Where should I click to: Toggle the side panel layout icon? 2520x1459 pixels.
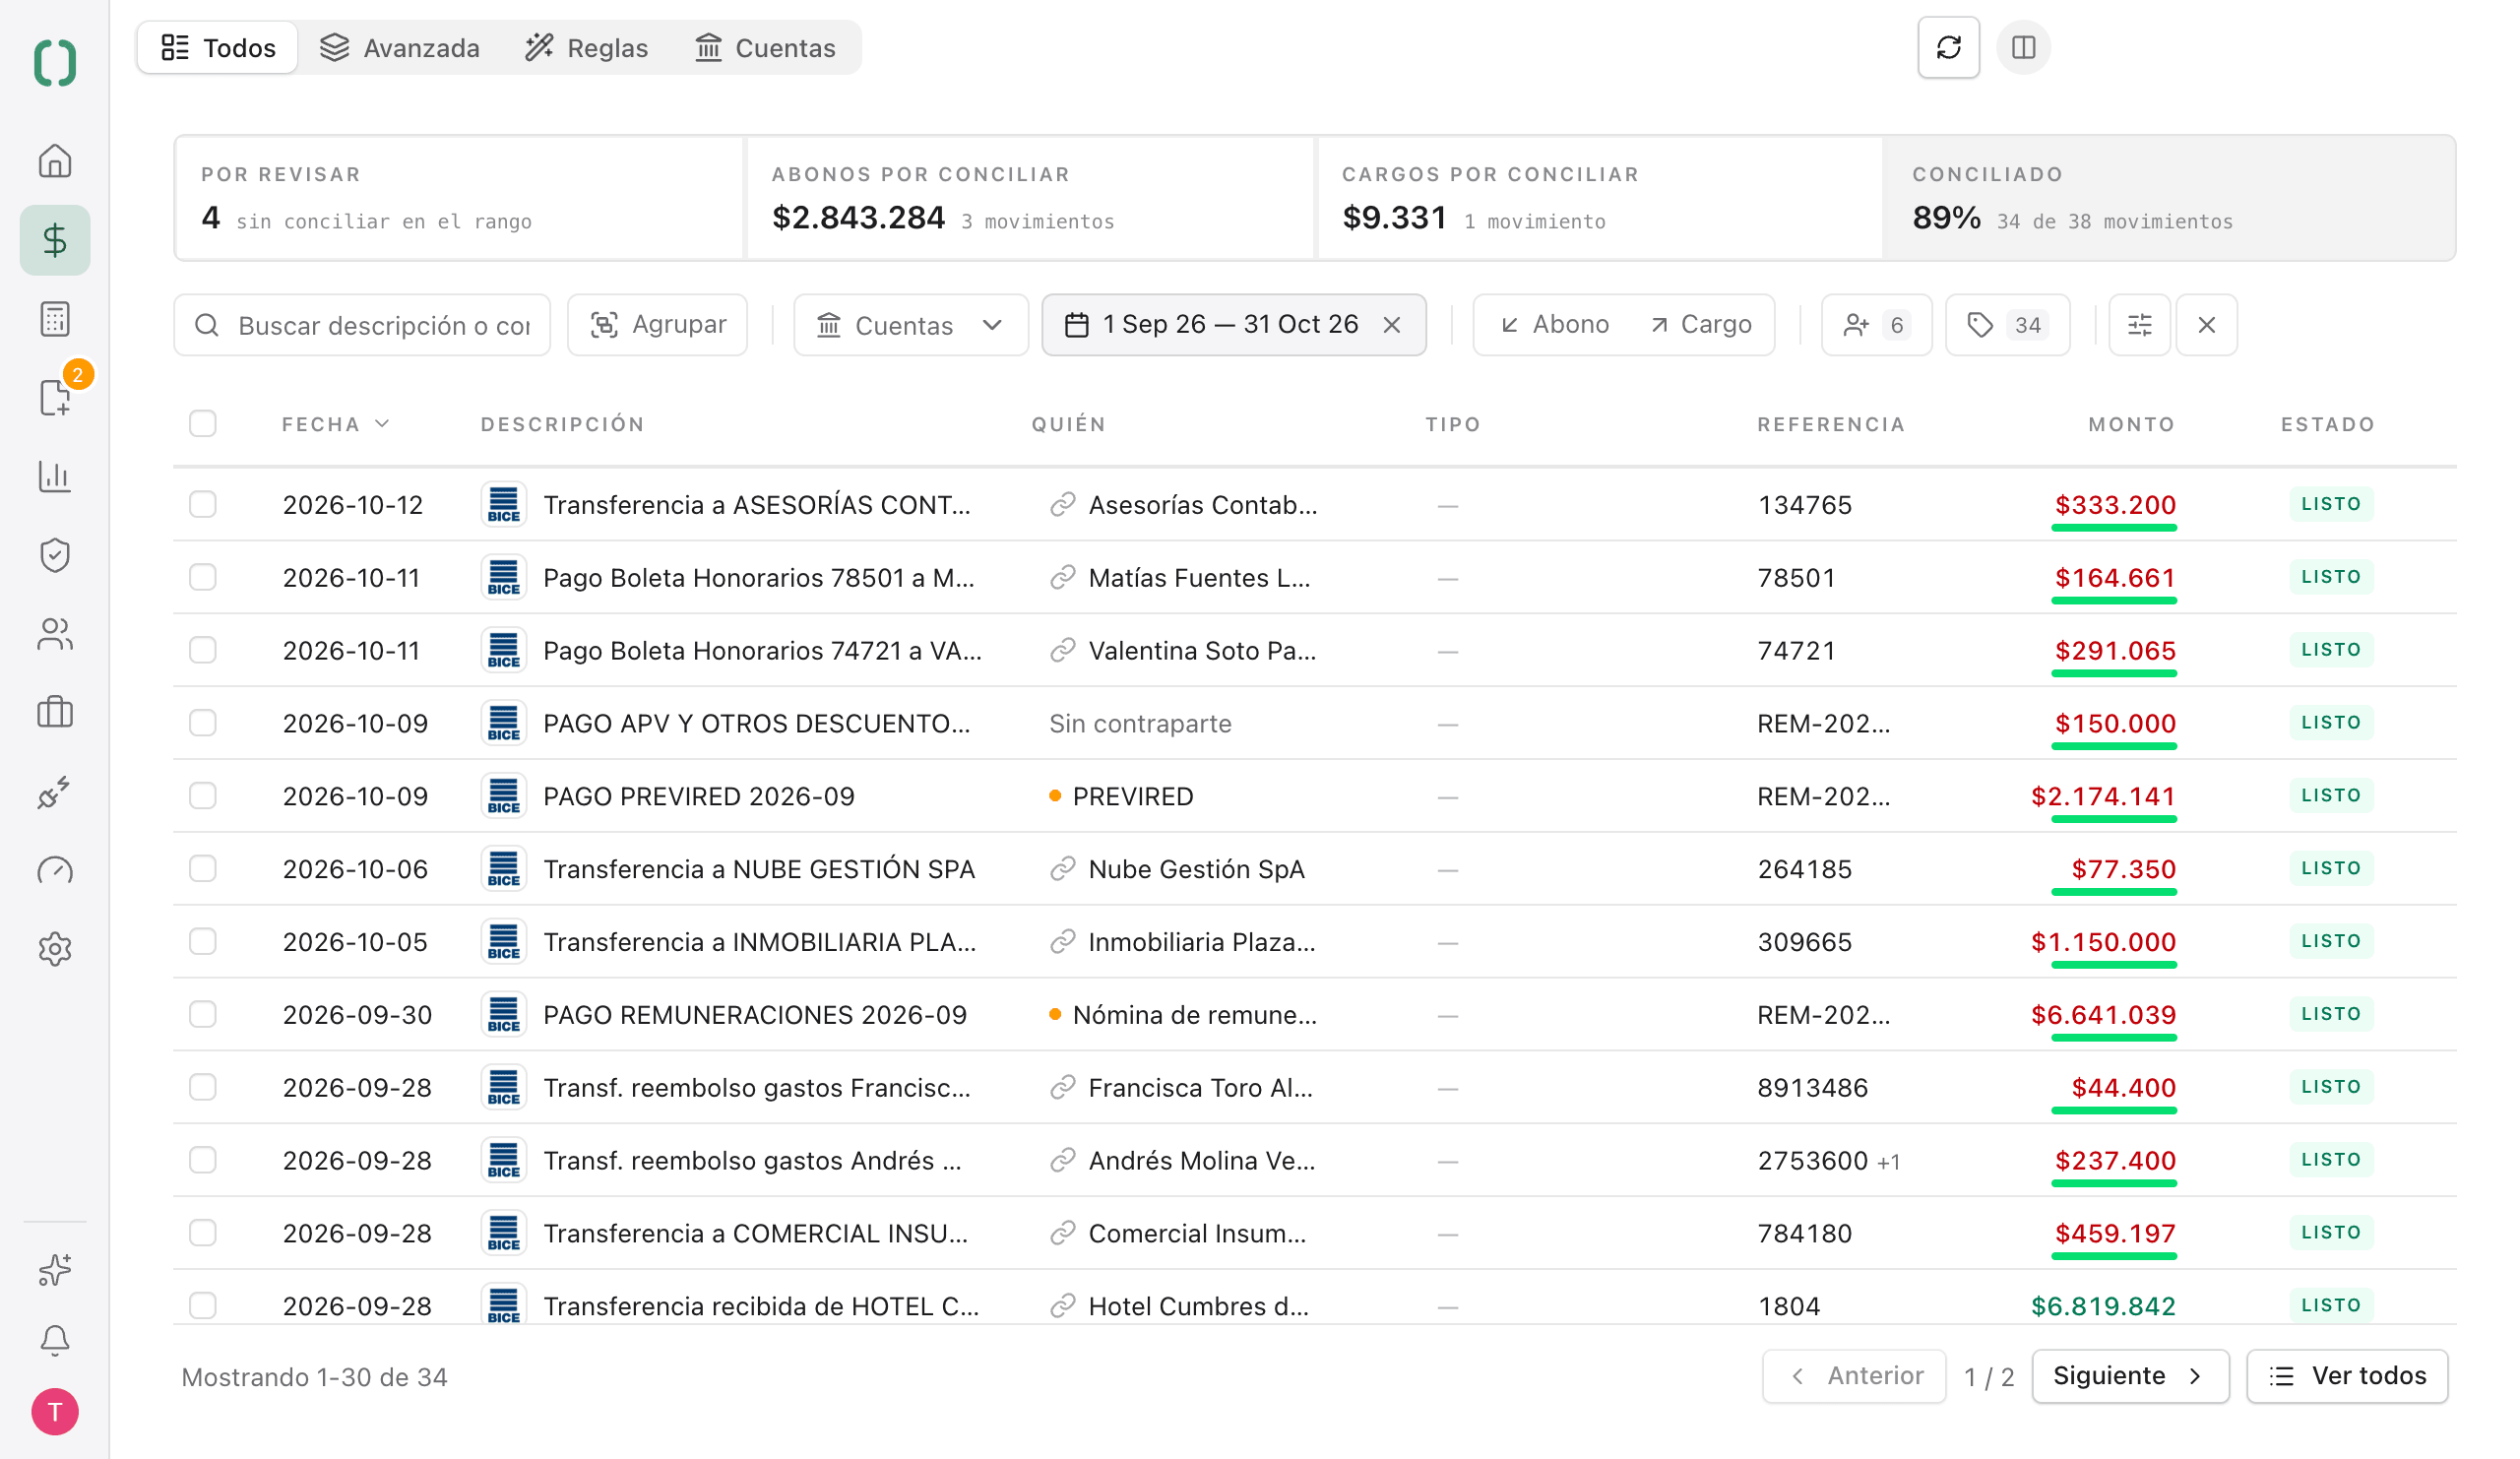click(2023, 47)
